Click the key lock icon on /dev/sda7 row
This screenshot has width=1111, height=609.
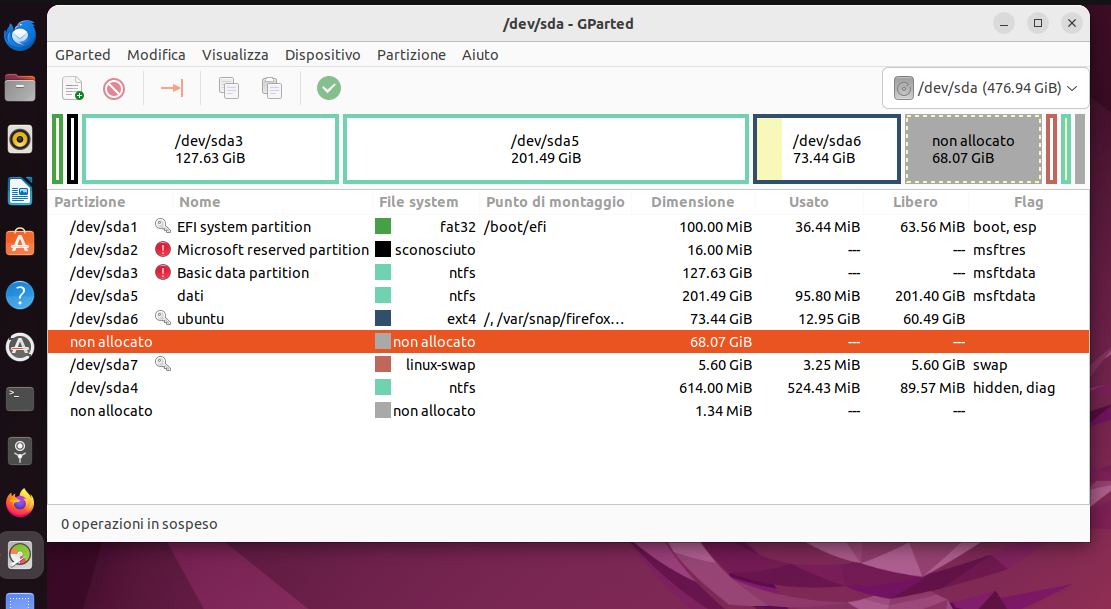click(163, 364)
